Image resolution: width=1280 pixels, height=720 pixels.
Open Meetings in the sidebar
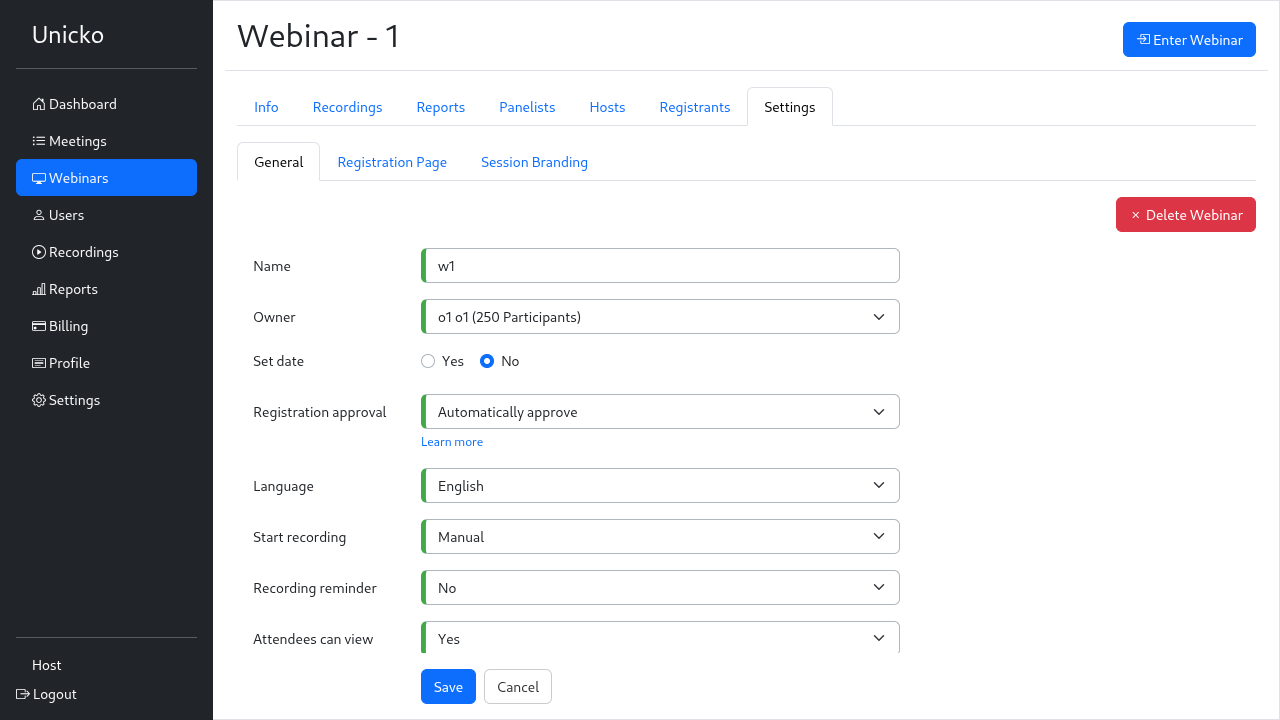point(106,141)
